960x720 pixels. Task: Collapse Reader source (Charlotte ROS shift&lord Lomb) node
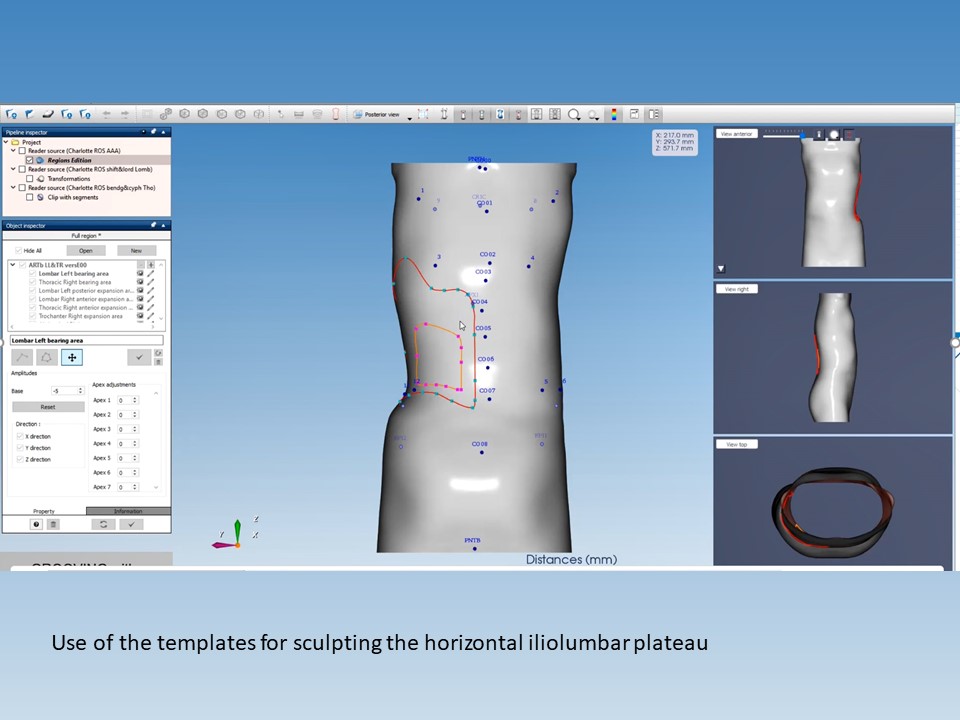[13, 169]
